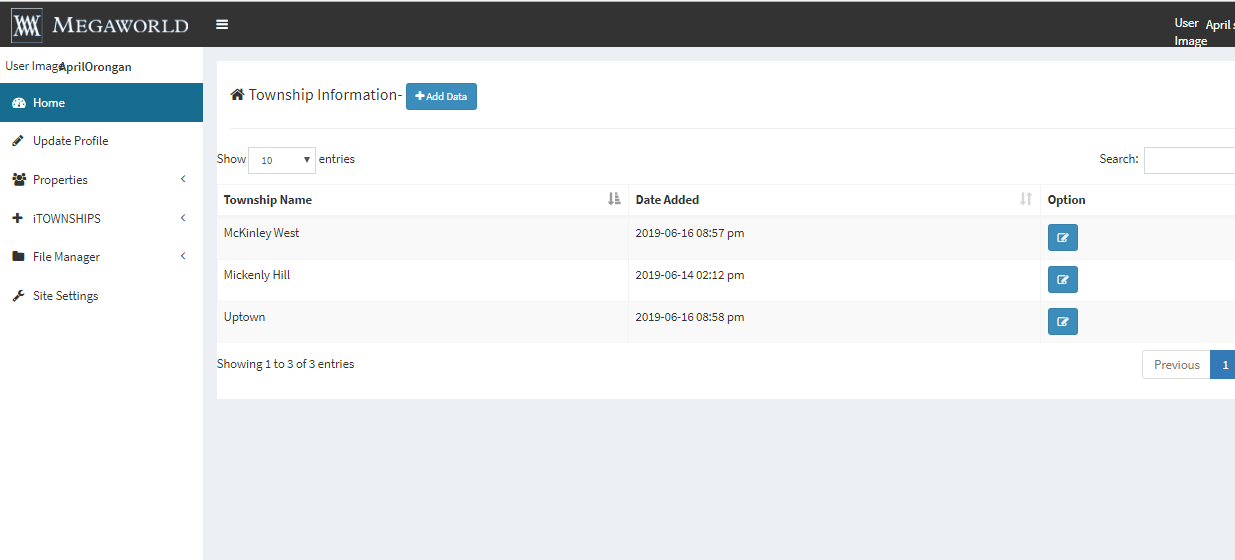Image resolution: width=1235 pixels, height=560 pixels.
Task: Open the Show entries dropdown
Action: coord(282,160)
